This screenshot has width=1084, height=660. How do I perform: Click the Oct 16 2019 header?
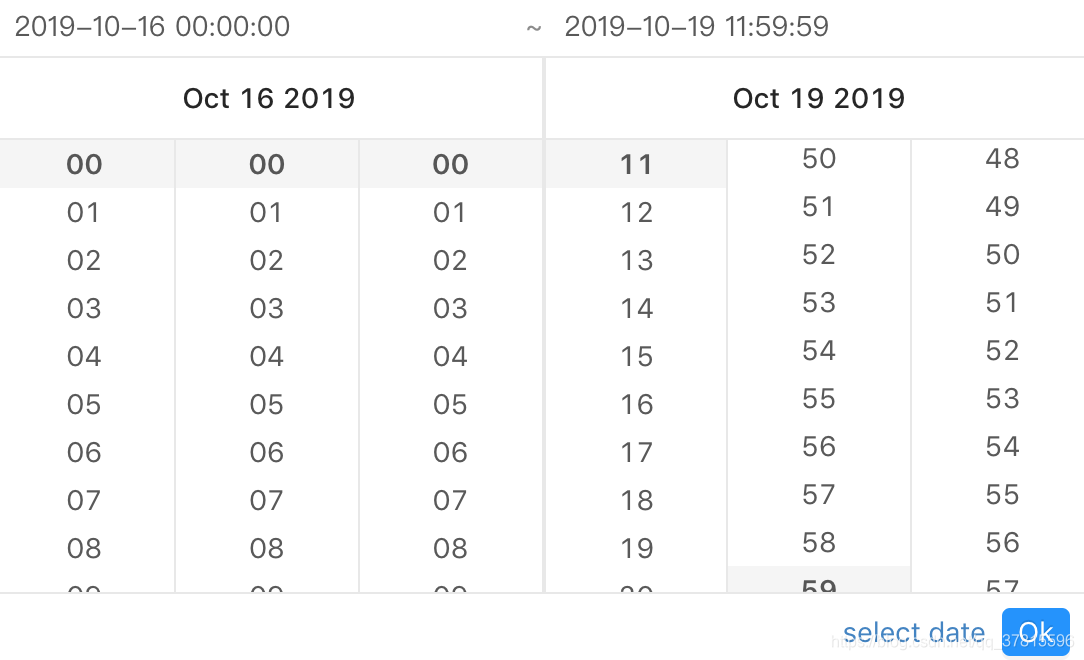pyautogui.click(x=268, y=98)
